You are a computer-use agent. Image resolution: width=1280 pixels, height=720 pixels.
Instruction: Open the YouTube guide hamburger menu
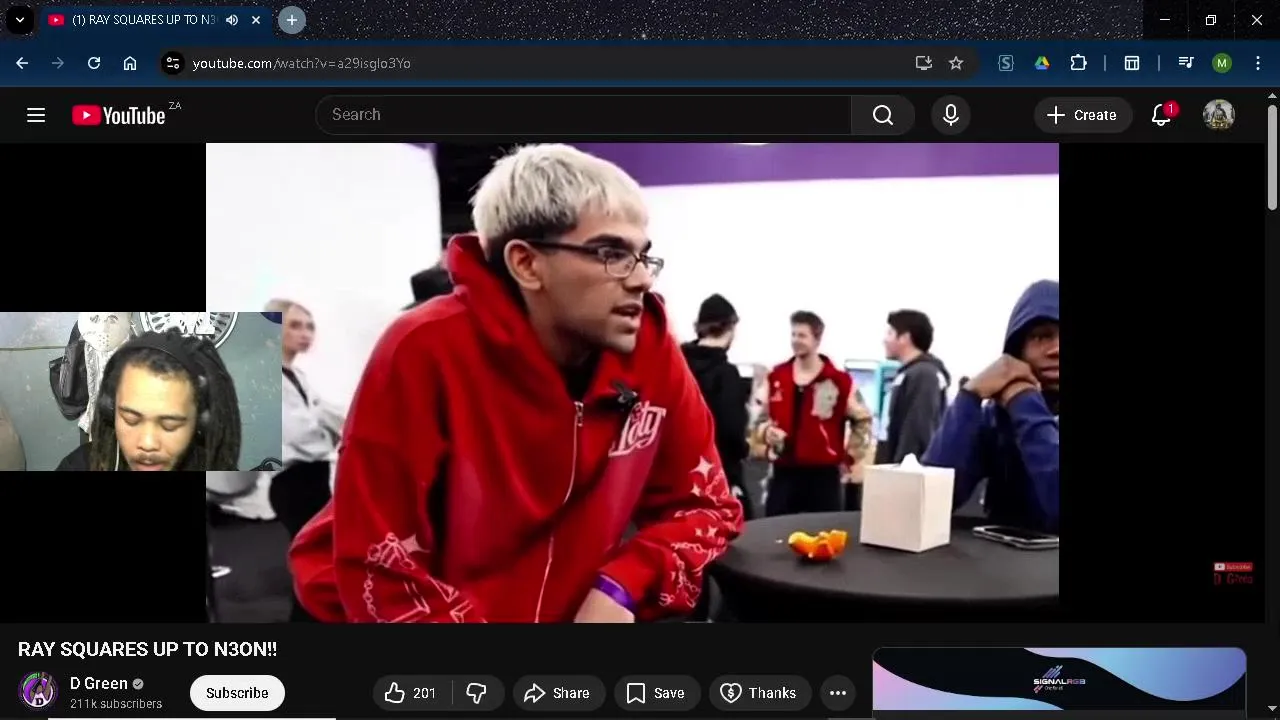pyautogui.click(x=36, y=115)
